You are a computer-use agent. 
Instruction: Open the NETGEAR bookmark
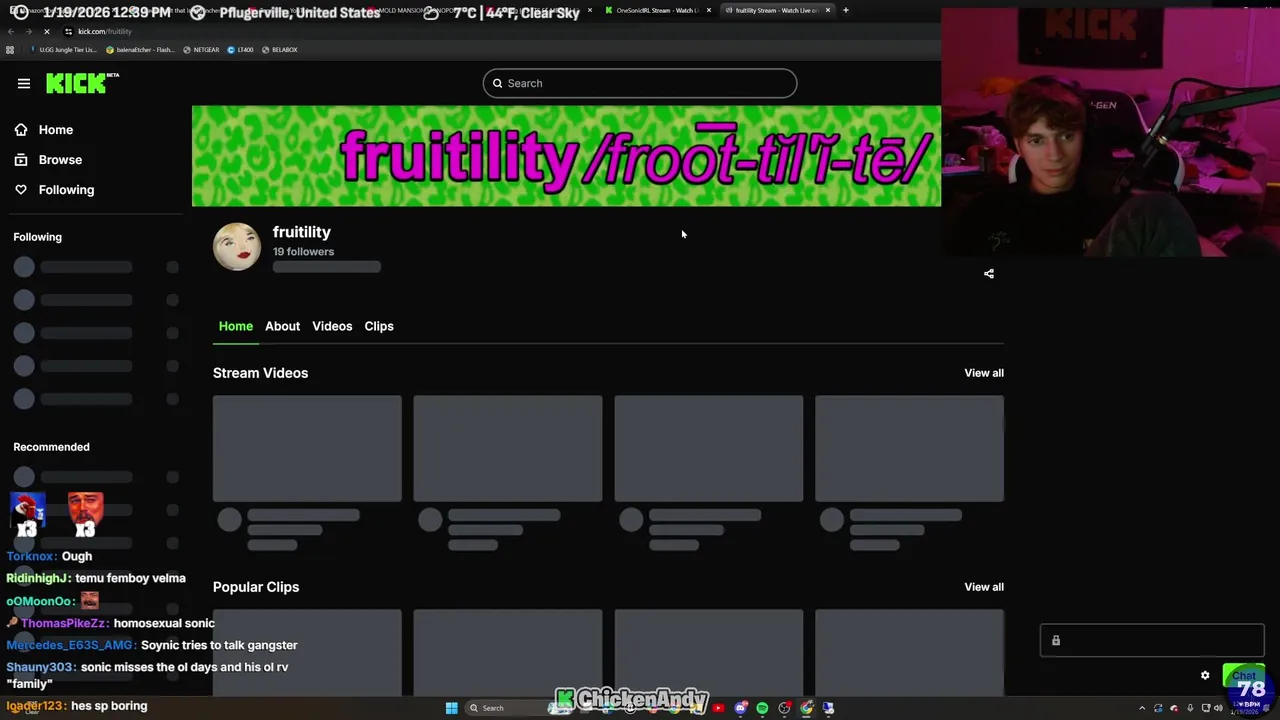(x=201, y=49)
